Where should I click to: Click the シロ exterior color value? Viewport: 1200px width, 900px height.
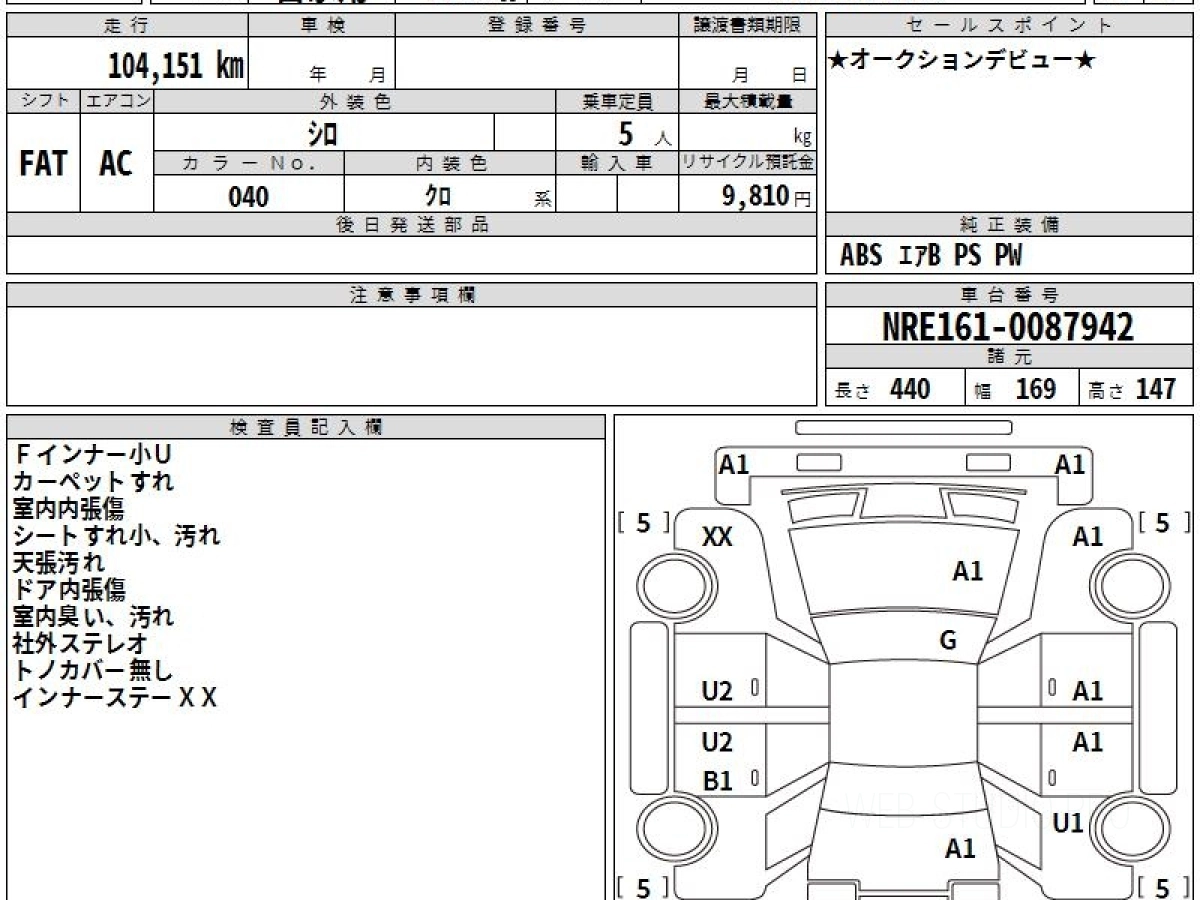323,132
